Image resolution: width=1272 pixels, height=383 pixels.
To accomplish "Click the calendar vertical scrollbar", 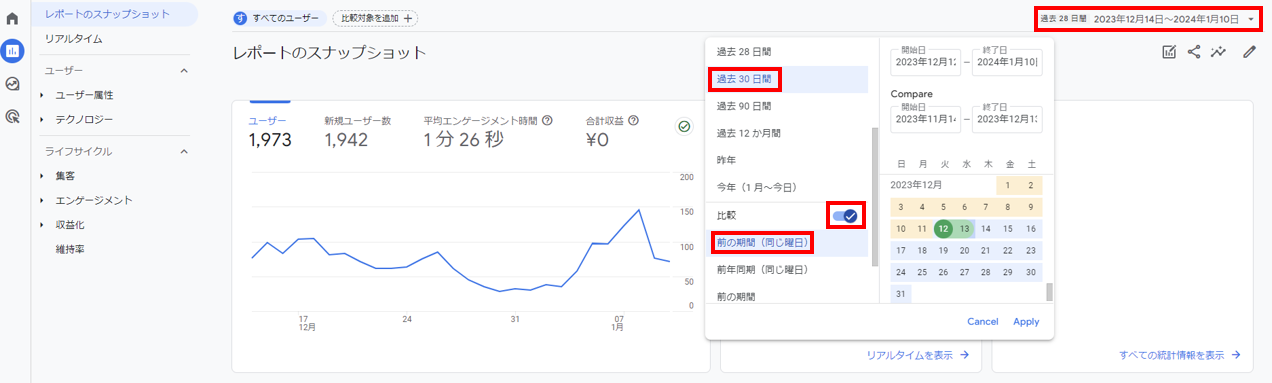I will [1049, 292].
